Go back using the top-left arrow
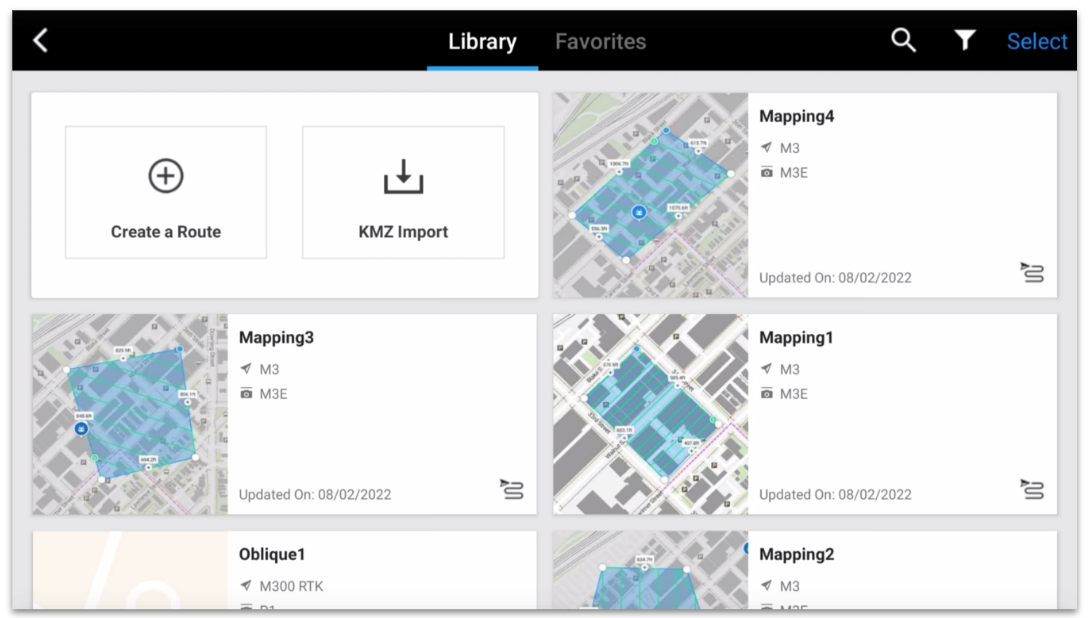The height and width of the screenshot is (618, 1090). (40, 41)
